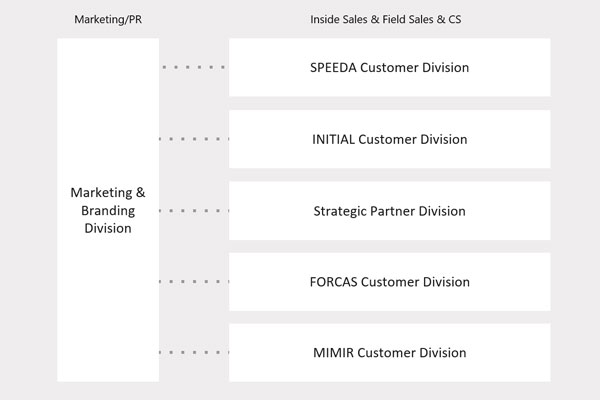Click the dotted line to Strategic Partner
Screen dimensions: 600x400
pyautogui.click(x=194, y=211)
